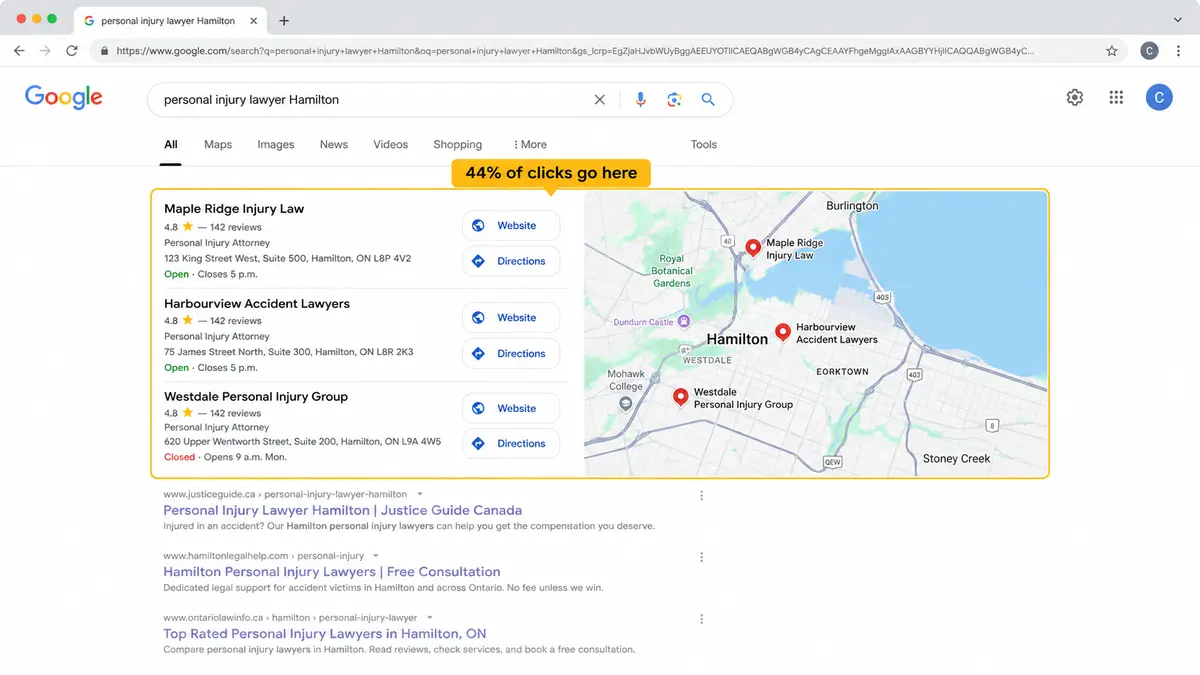Open Google settings gear icon

click(1075, 97)
